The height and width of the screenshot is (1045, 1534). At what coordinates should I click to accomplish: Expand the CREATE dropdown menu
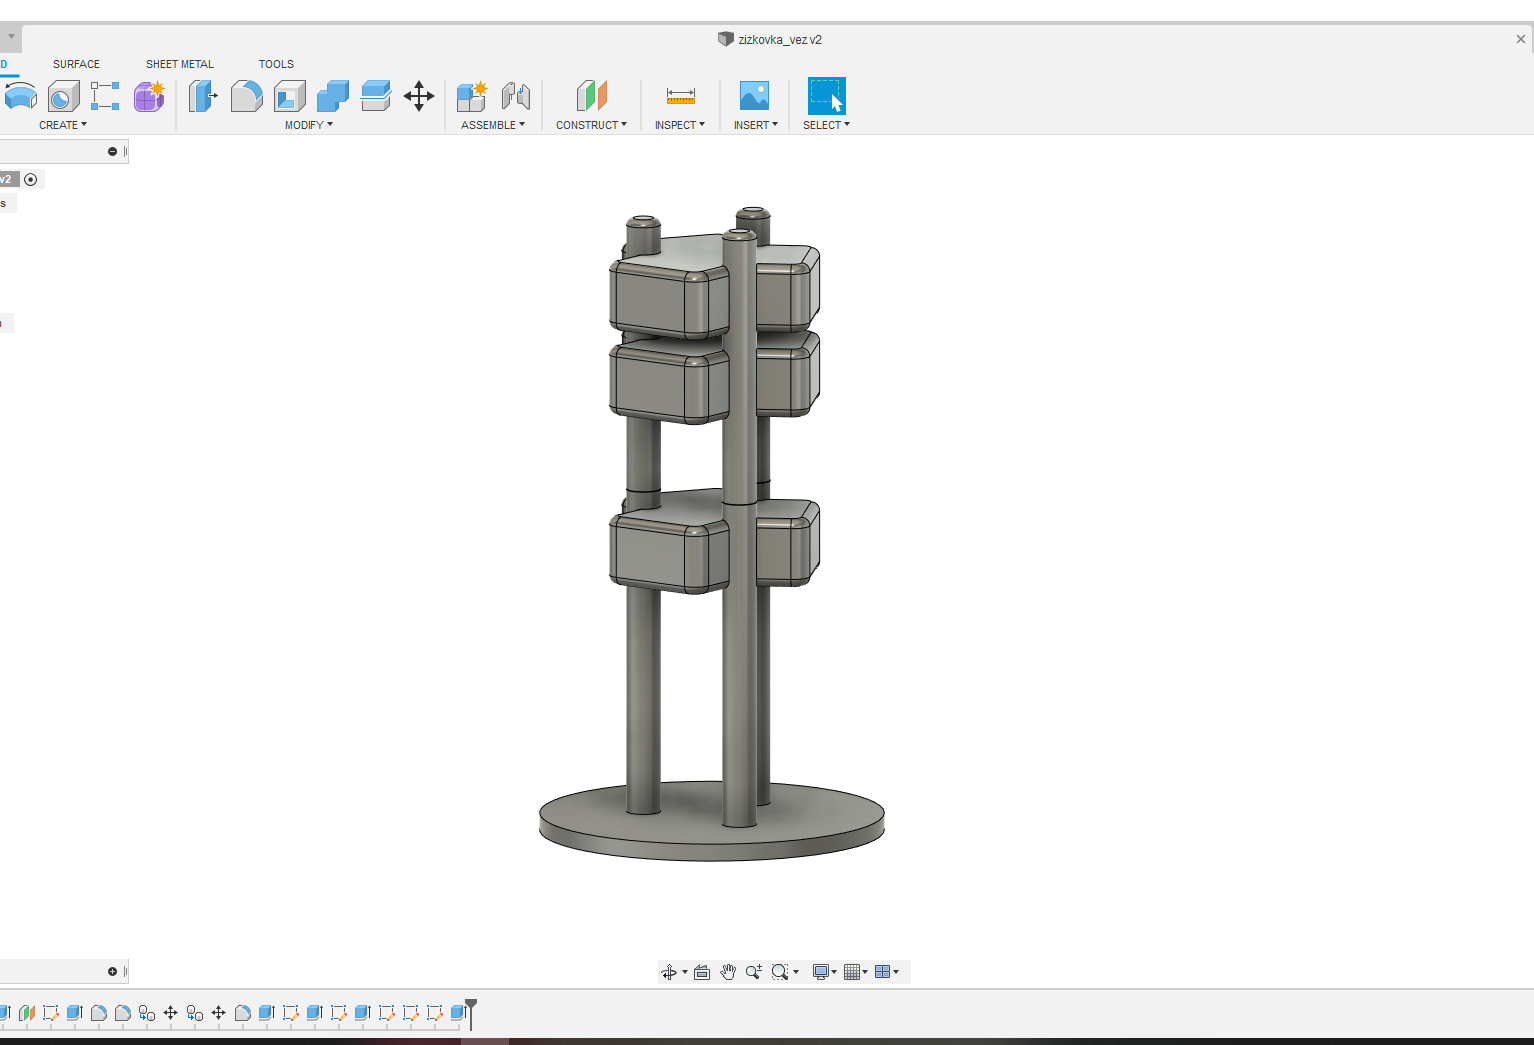[x=63, y=125]
